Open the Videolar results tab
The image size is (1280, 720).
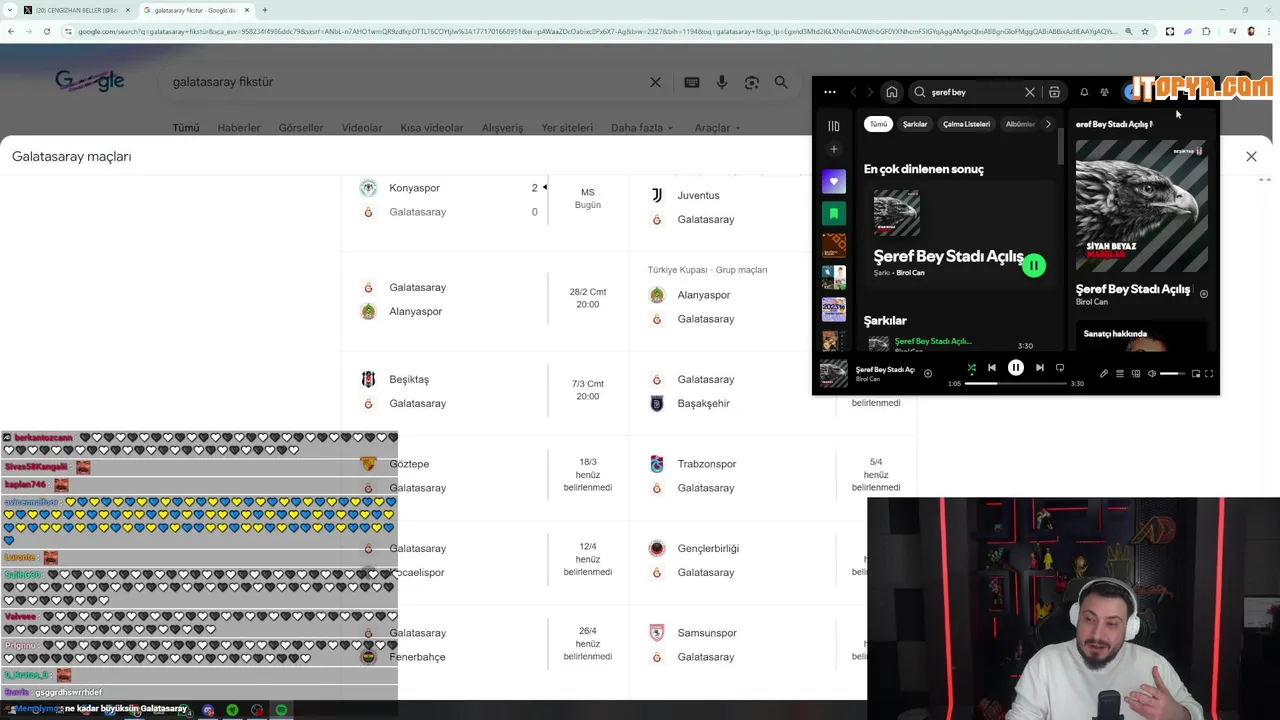point(362,128)
